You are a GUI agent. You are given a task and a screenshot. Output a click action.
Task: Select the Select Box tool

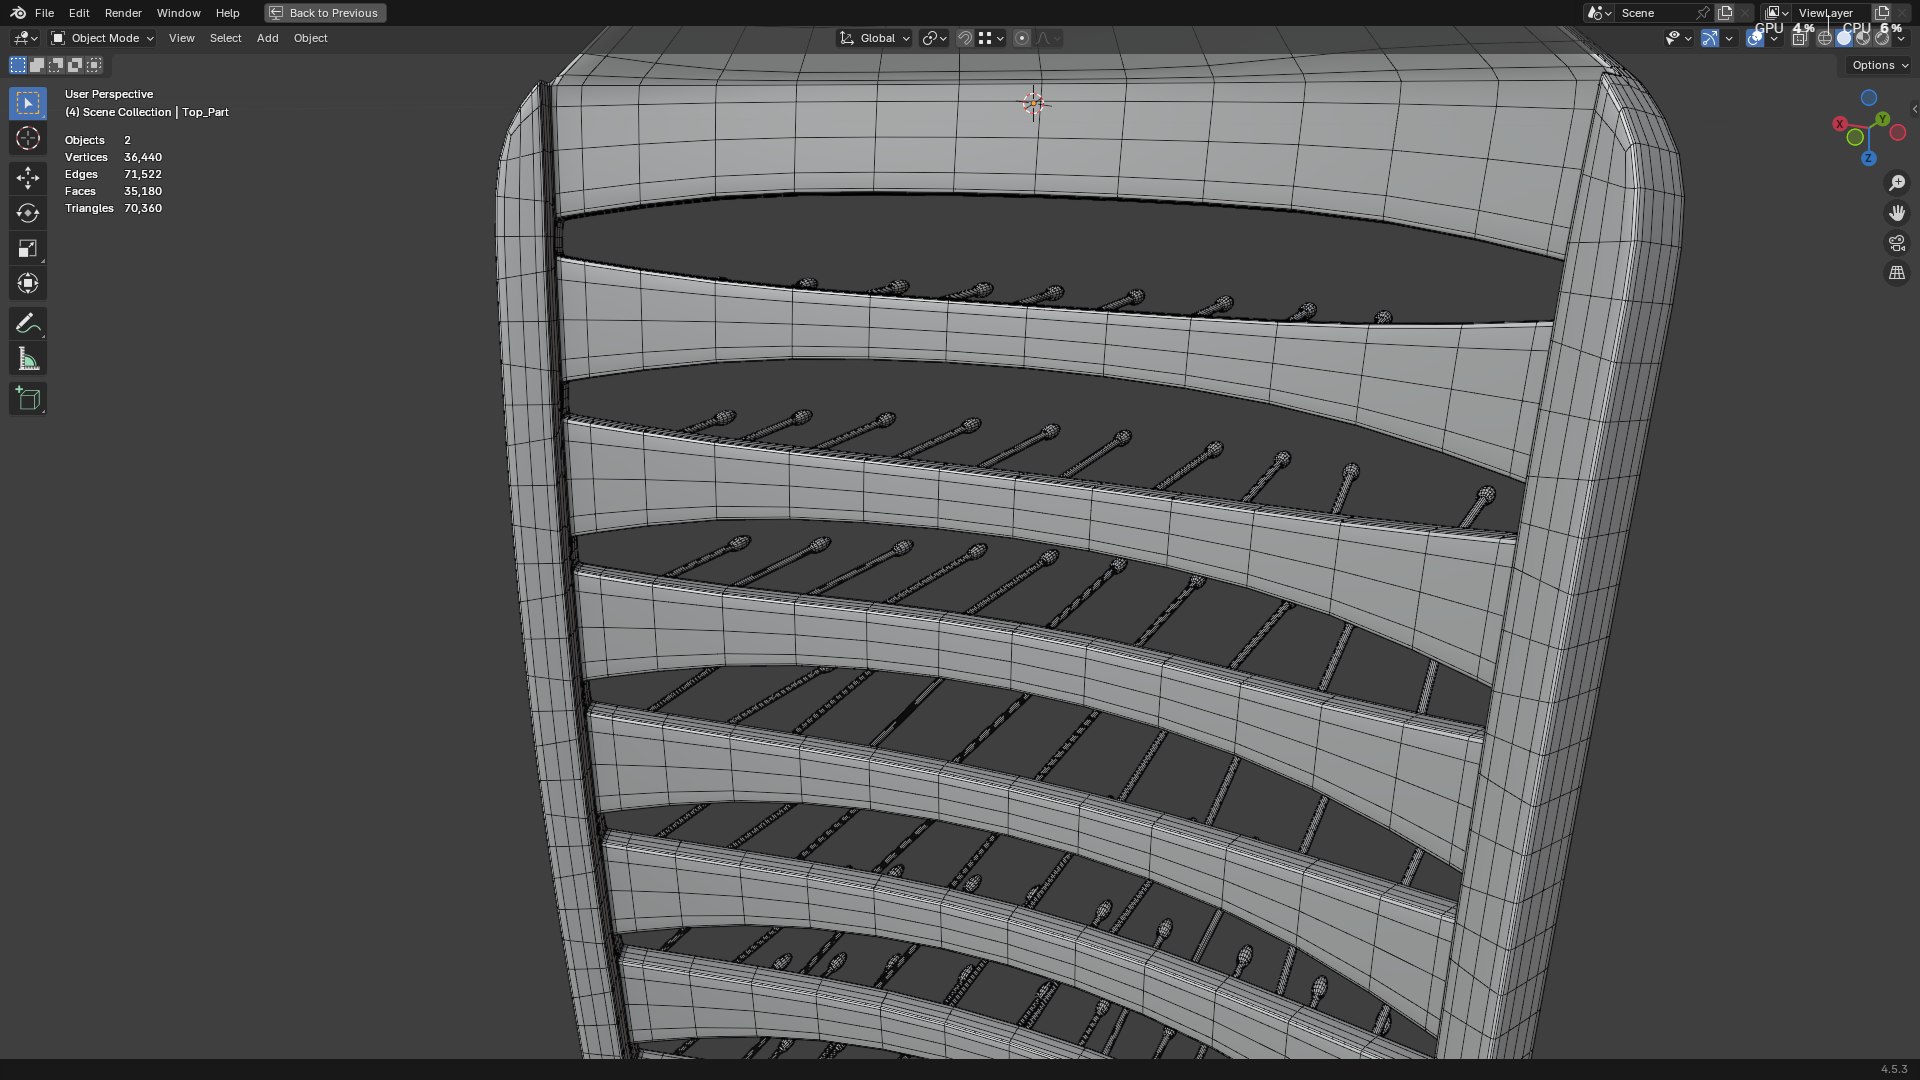click(x=28, y=103)
